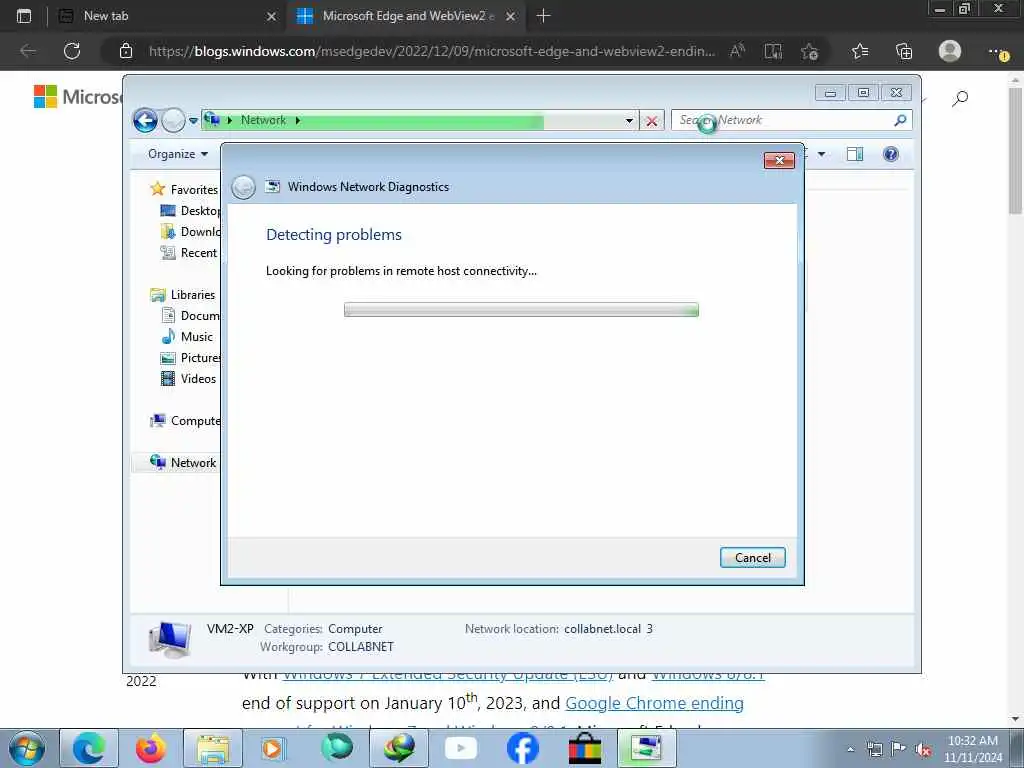
Task: Expand the chevron after Network breadcrumb
Action: click(x=298, y=120)
